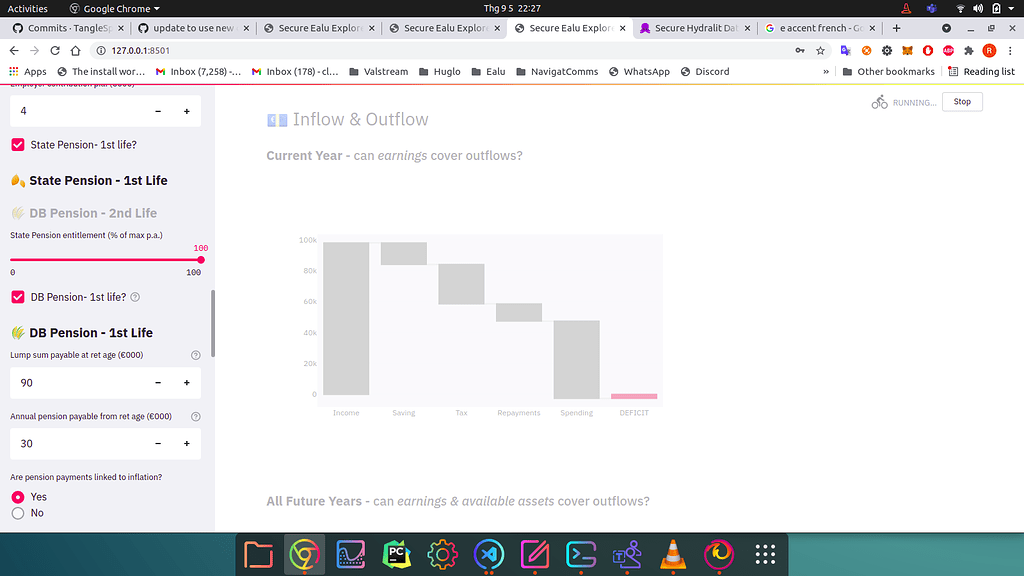
Task: Uncheck the DB Pension- 1st life checkbox
Action: 16,296
